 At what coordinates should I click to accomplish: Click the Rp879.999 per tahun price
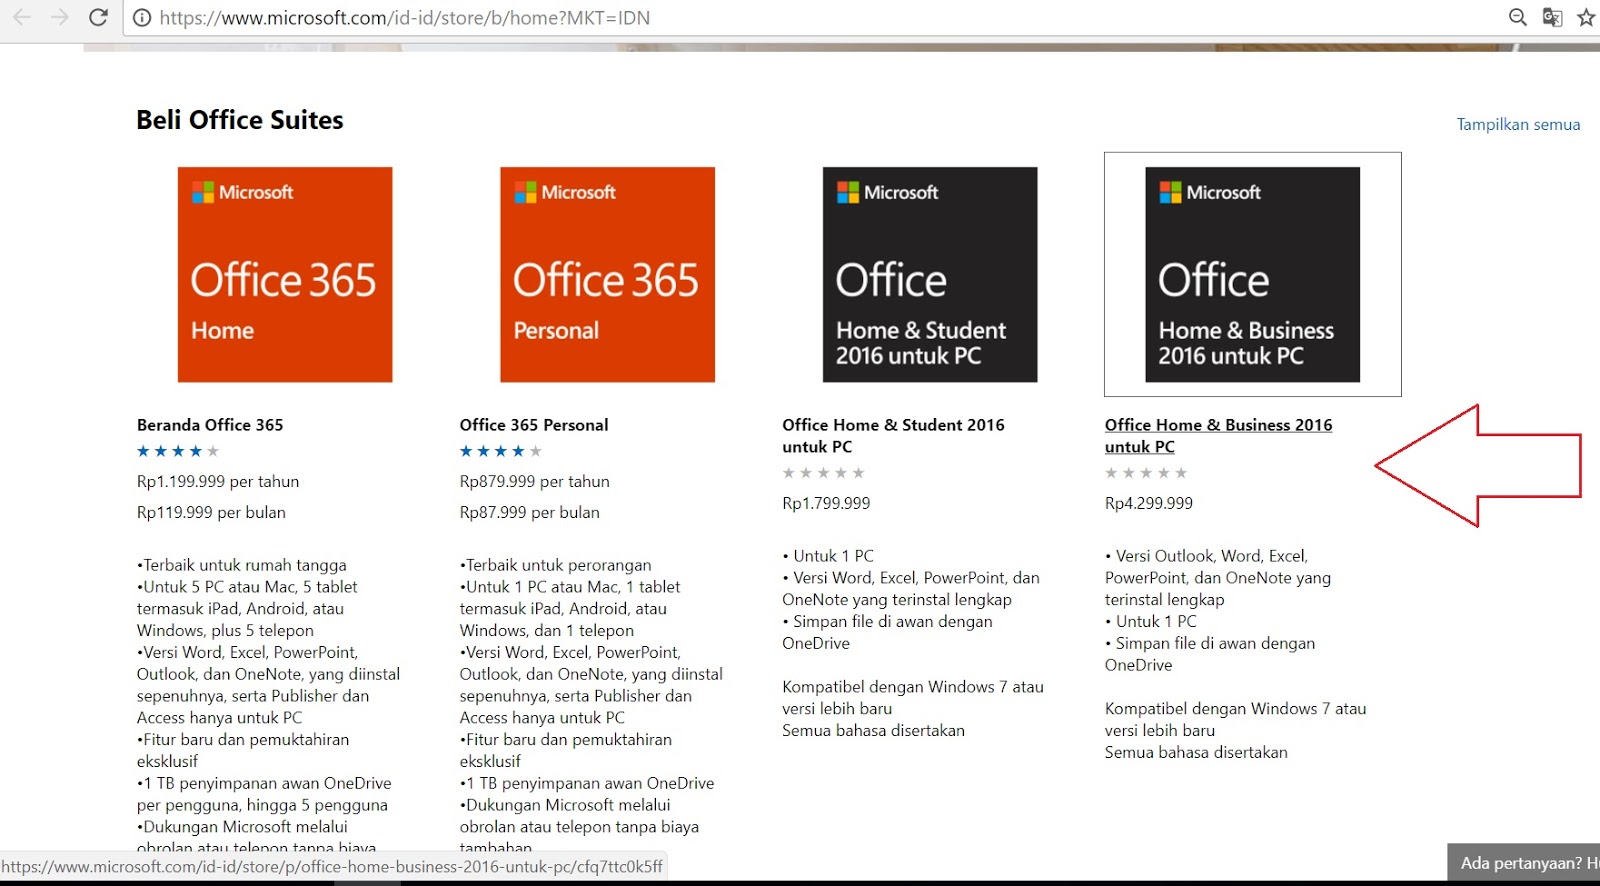[x=535, y=482]
